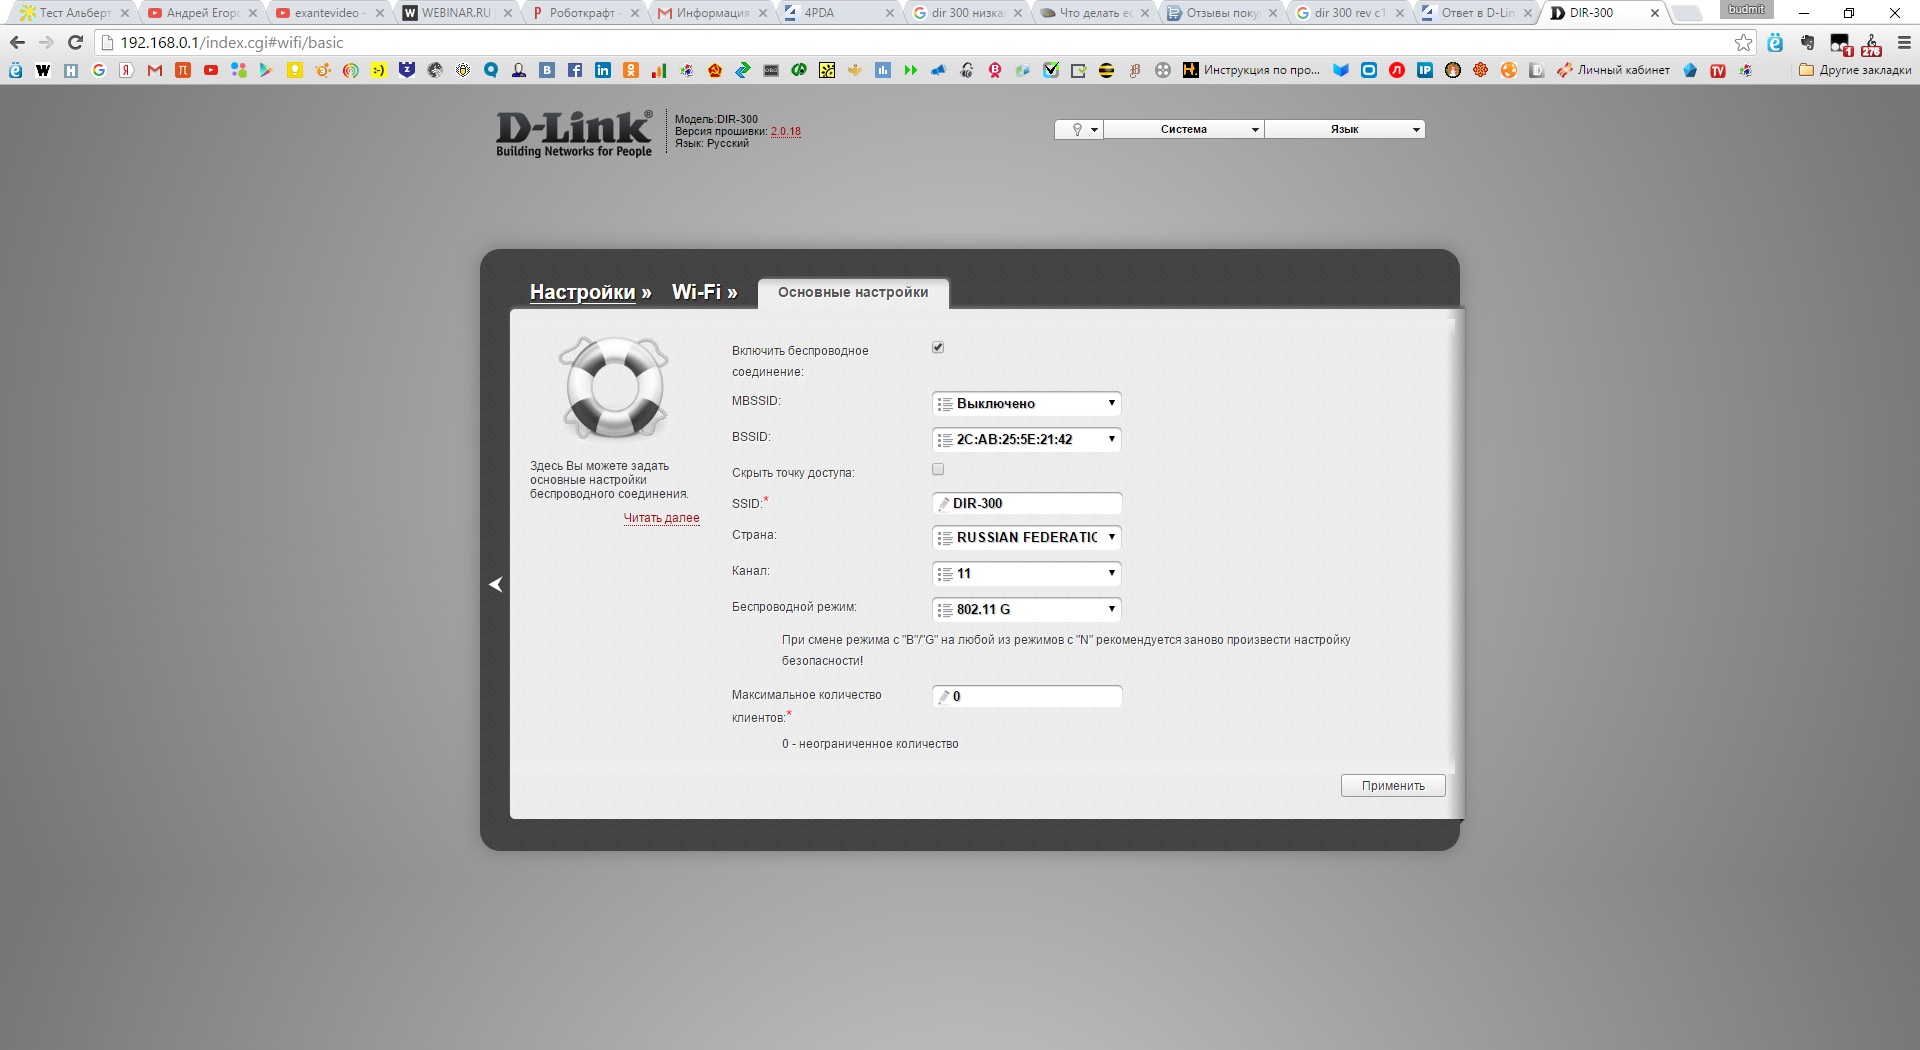Image resolution: width=1920 pixels, height=1050 pixels.
Task: Switch to the Тест Альберт browser tab
Action: 73,13
